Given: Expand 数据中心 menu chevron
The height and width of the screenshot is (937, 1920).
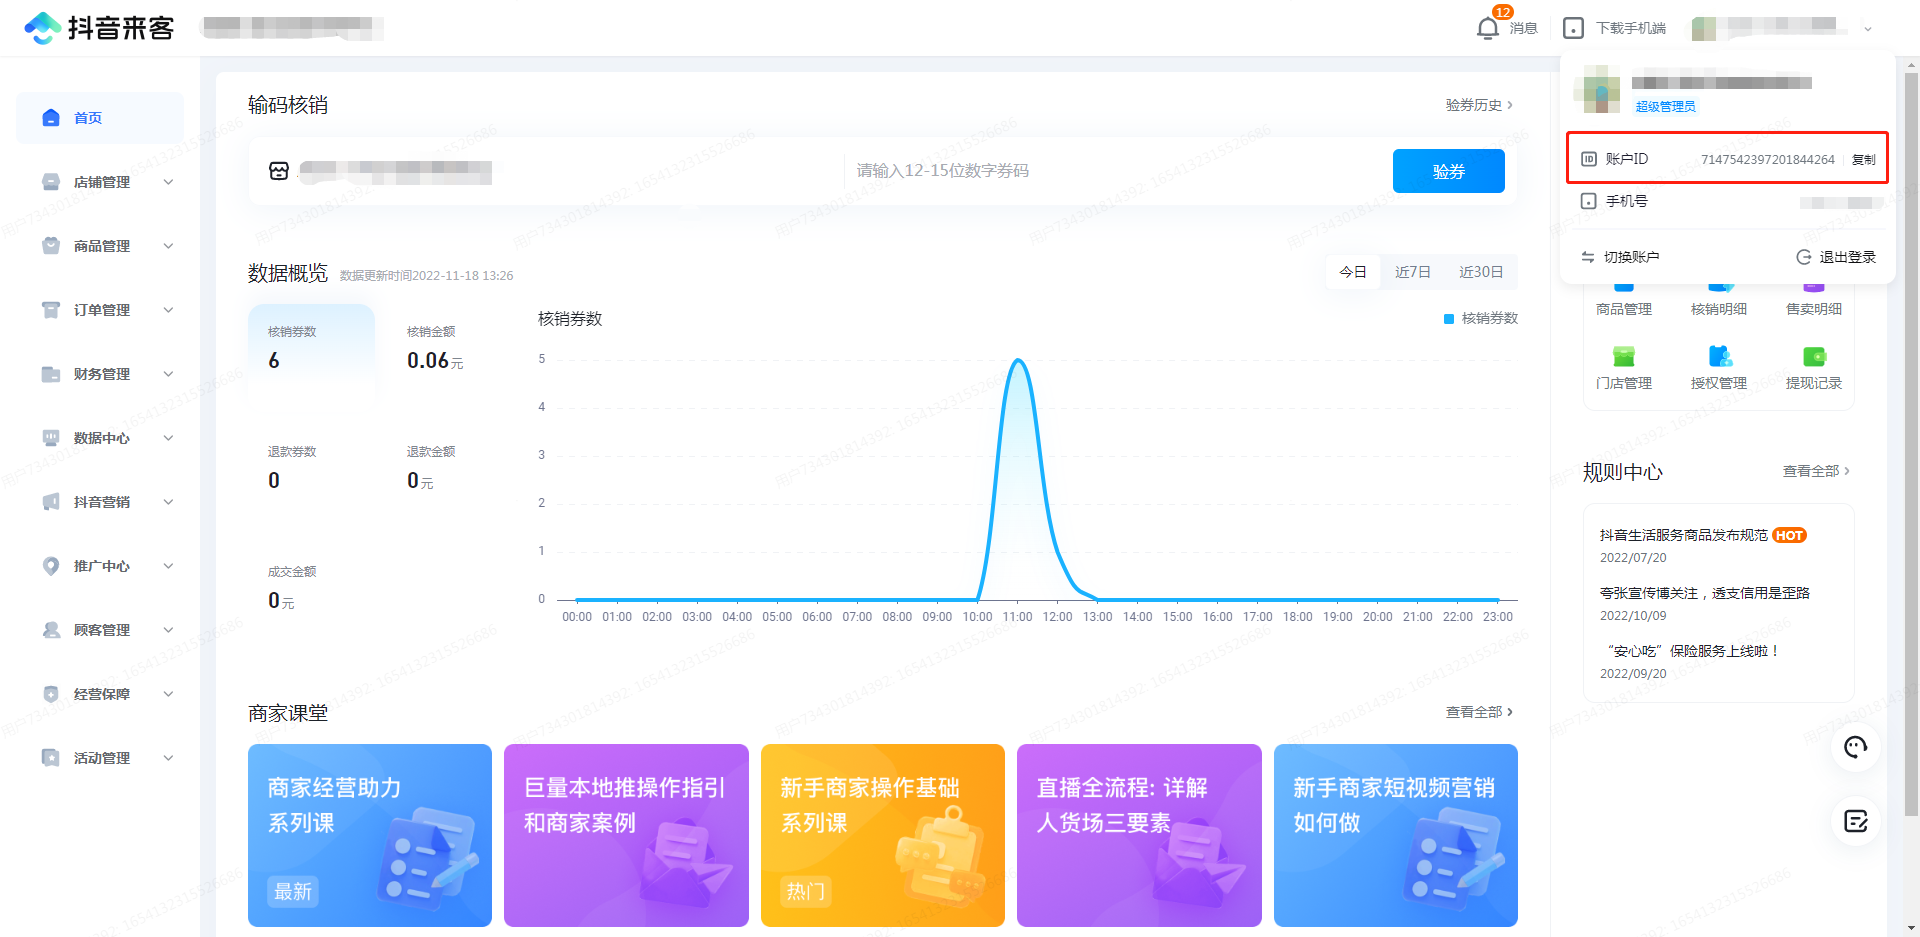Looking at the screenshot, I should coord(168,438).
